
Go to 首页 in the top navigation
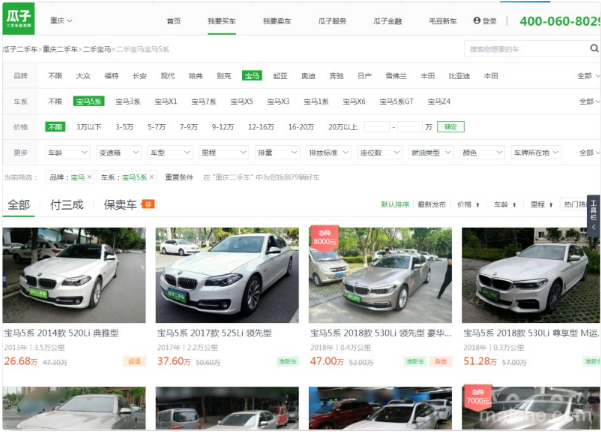(x=174, y=21)
